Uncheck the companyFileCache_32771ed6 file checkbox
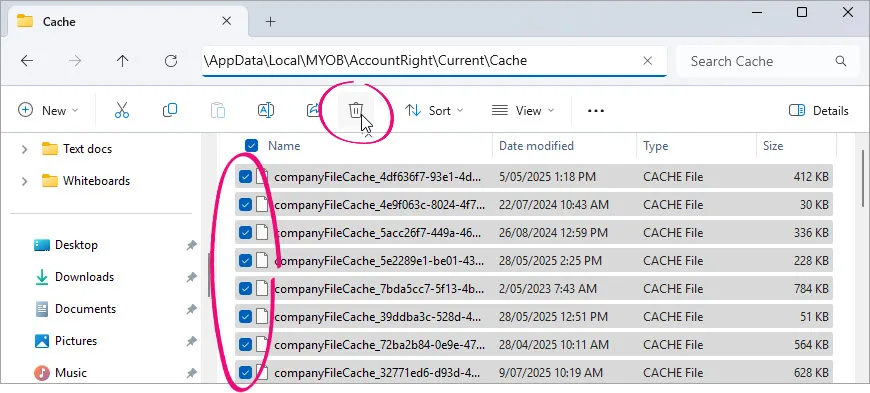The width and height of the screenshot is (870, 393). (245, 372)
